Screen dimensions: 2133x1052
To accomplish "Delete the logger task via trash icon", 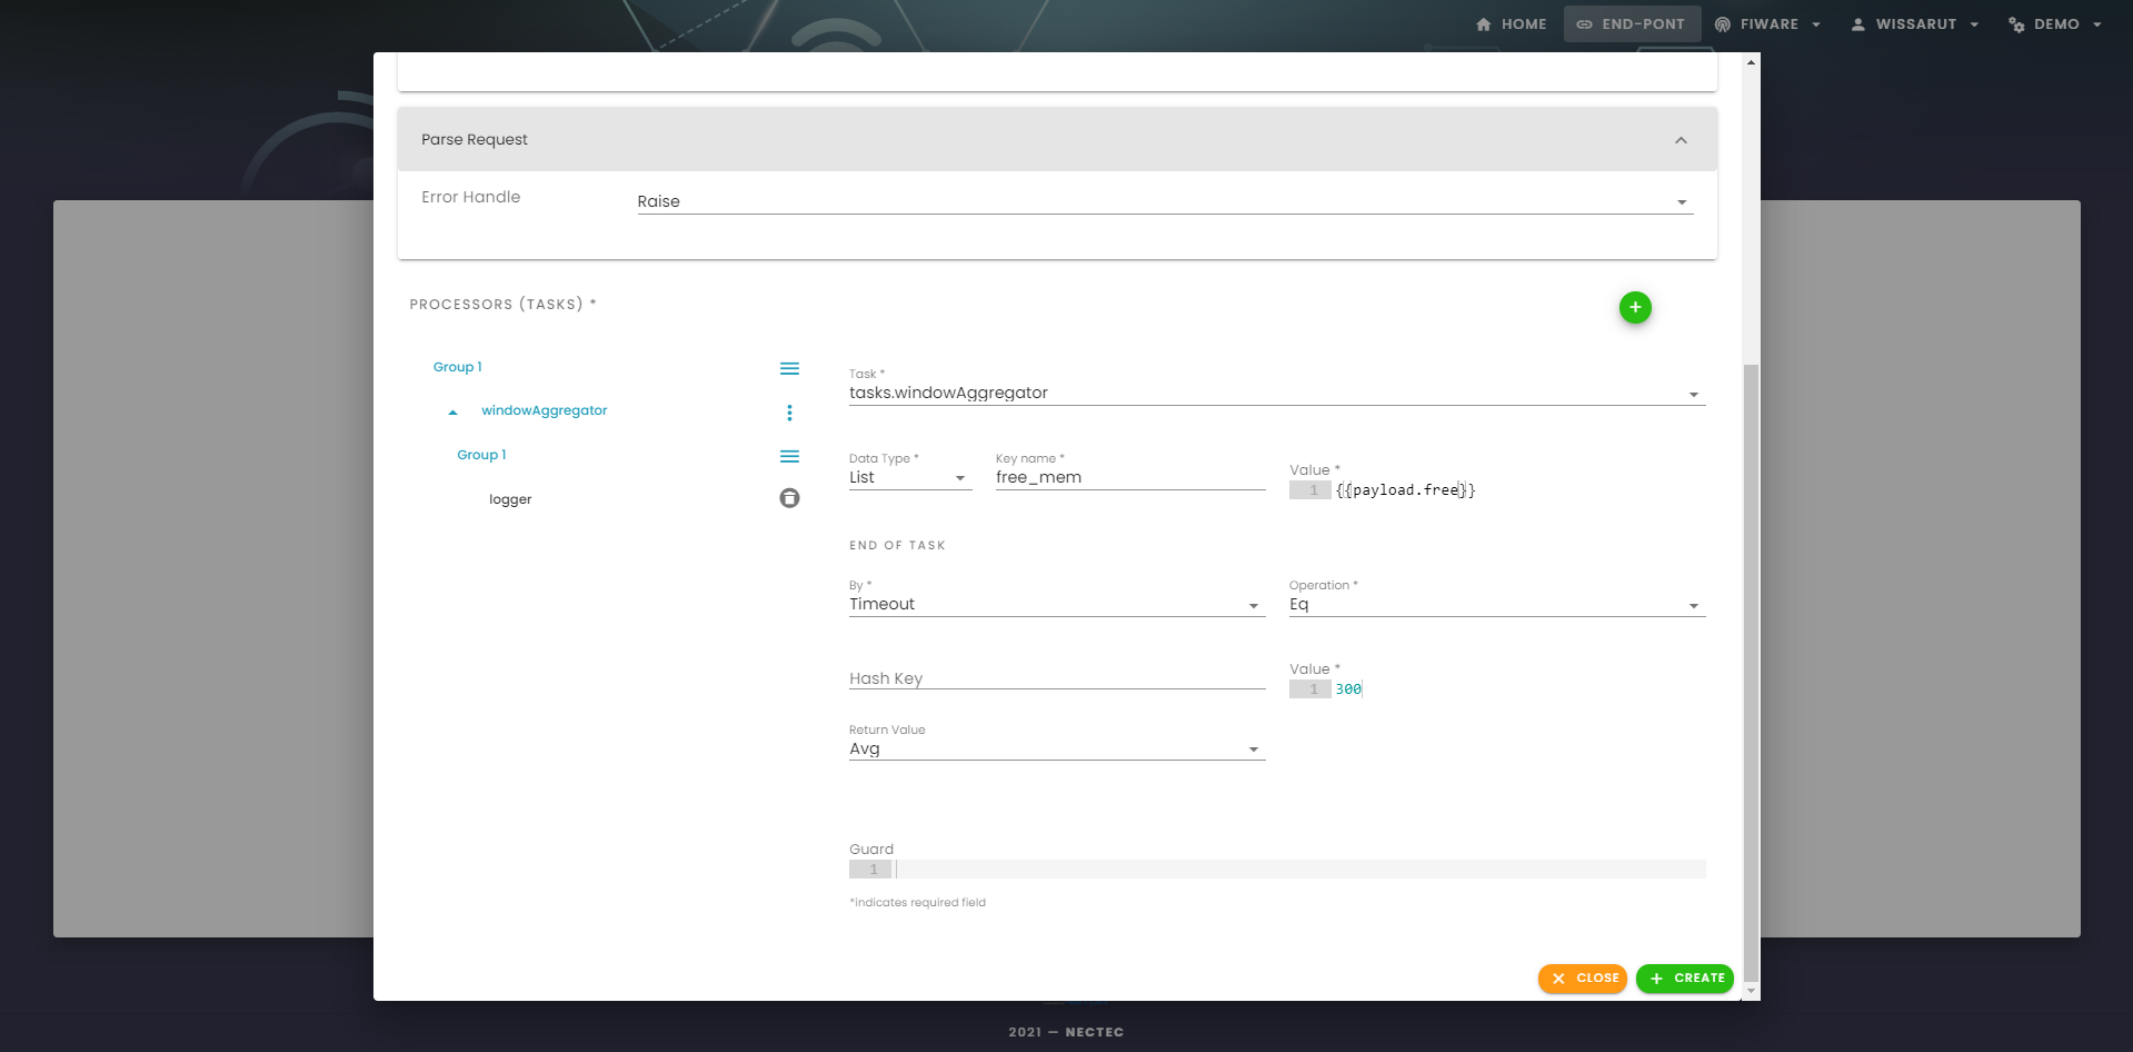I will point(789,498).
